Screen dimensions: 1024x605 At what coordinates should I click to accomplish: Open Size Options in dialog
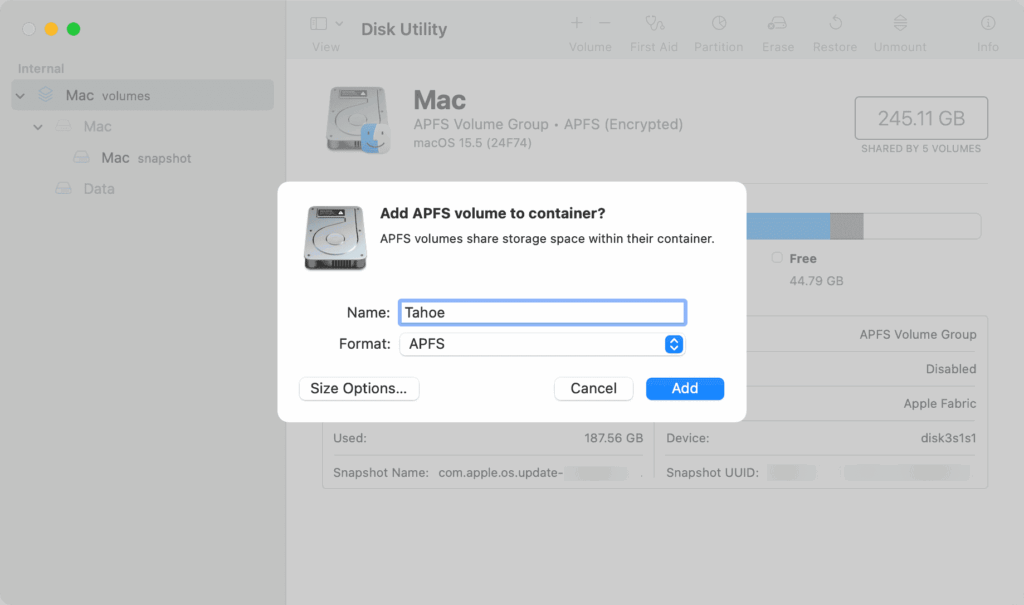(359, 389)
